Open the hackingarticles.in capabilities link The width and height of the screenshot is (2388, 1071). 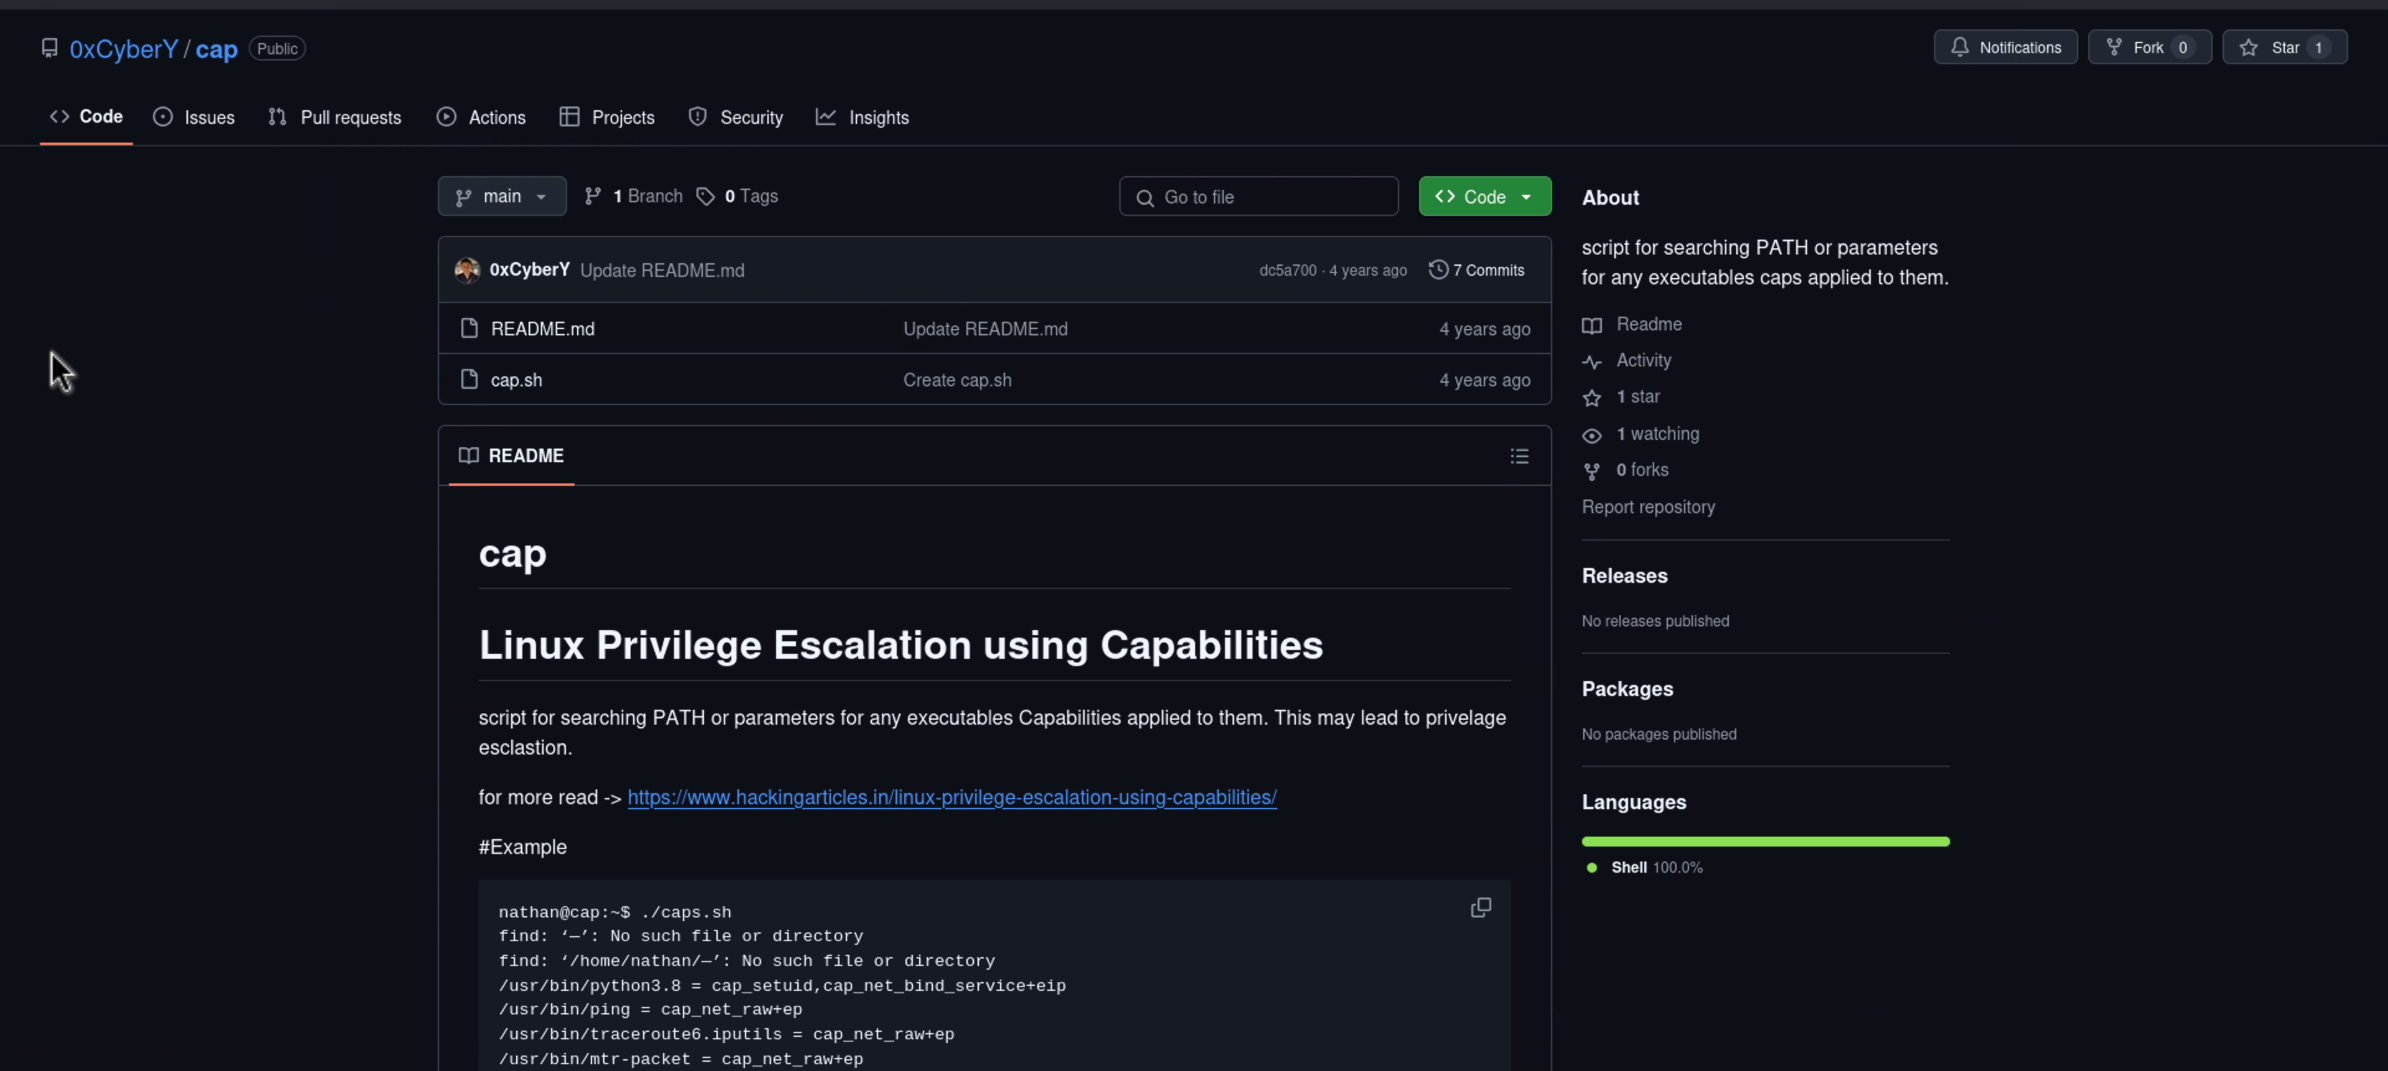tap(952, 797)
